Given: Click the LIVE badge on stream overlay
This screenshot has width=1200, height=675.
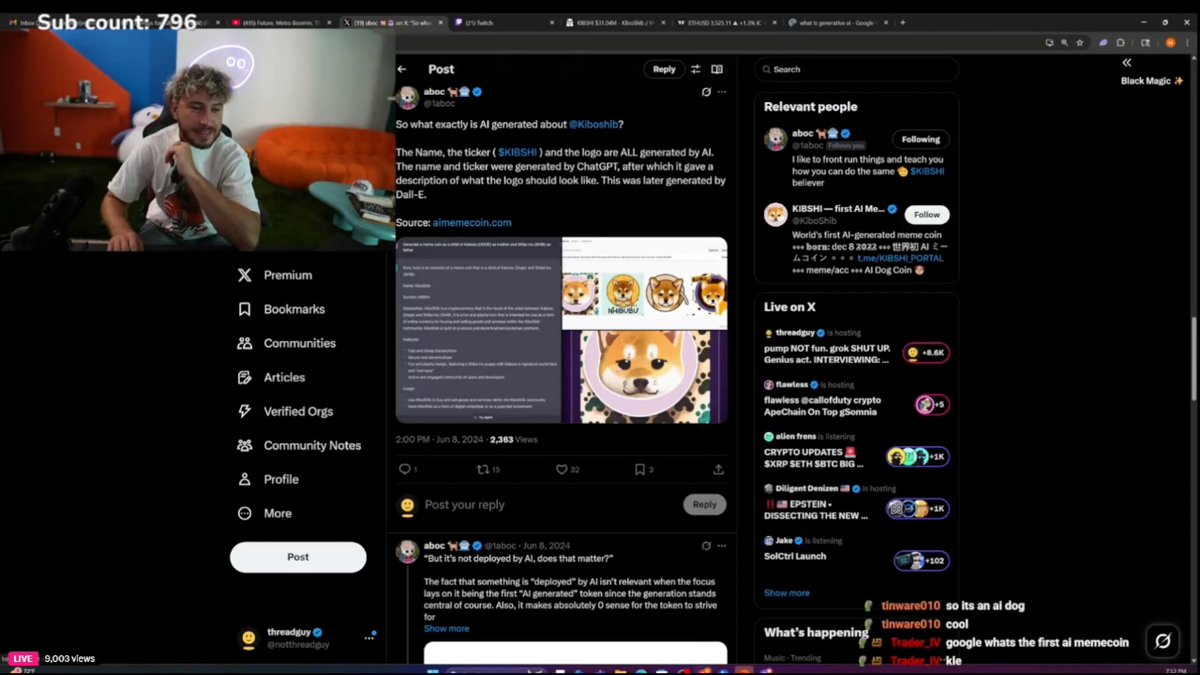Looking at the screenshot, I should pos(22,658).
